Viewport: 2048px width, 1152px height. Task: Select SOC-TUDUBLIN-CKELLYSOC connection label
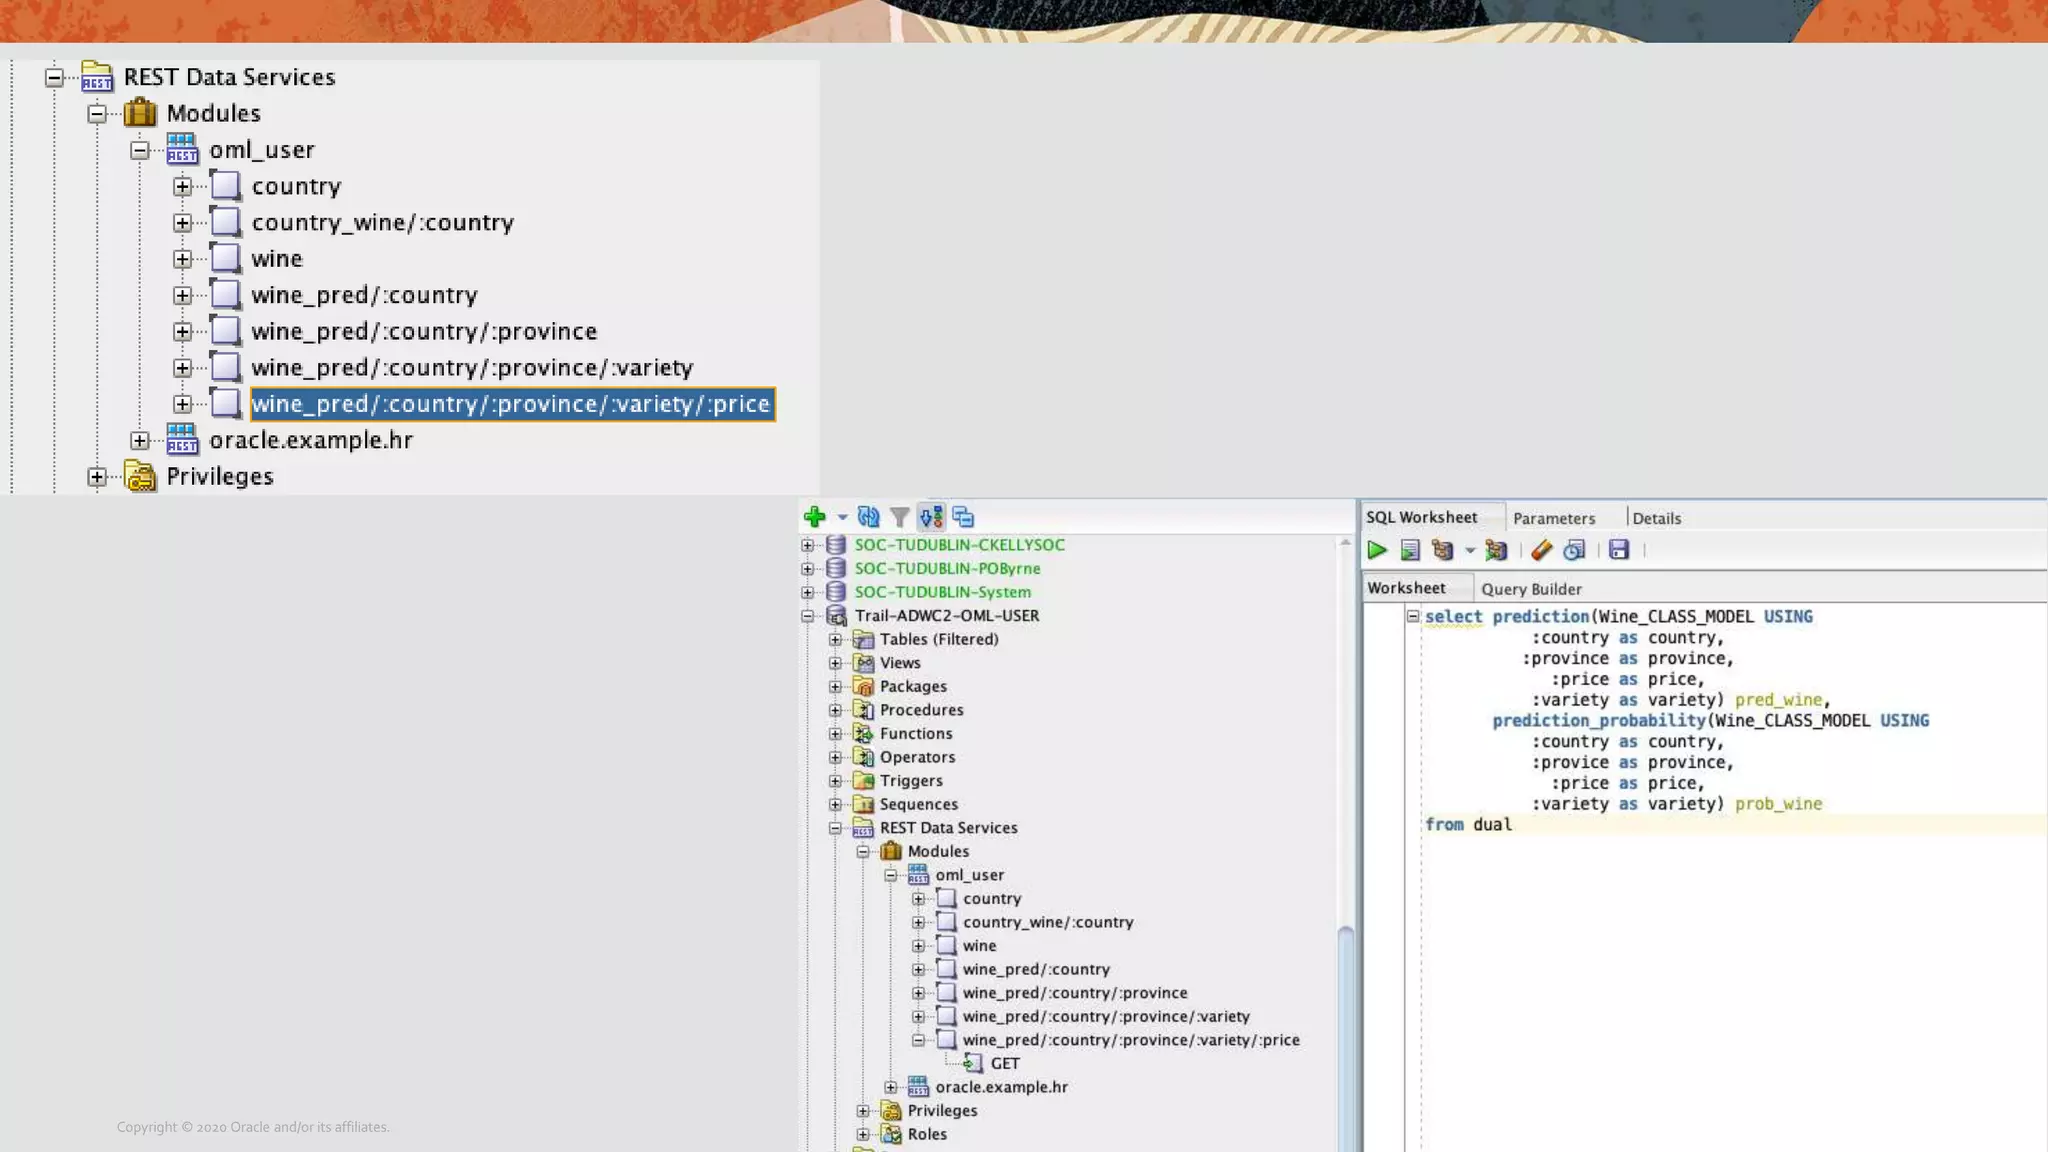click(x=959, y=545)
